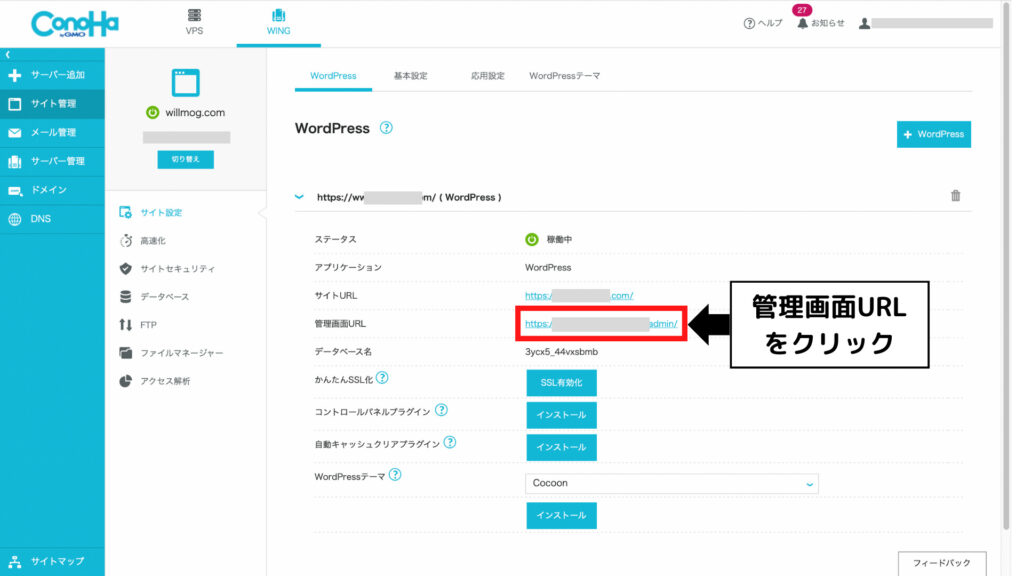The image size is (1024, 576).
Task: Click the ConoHa logo
Action: (x=74, y=24)
